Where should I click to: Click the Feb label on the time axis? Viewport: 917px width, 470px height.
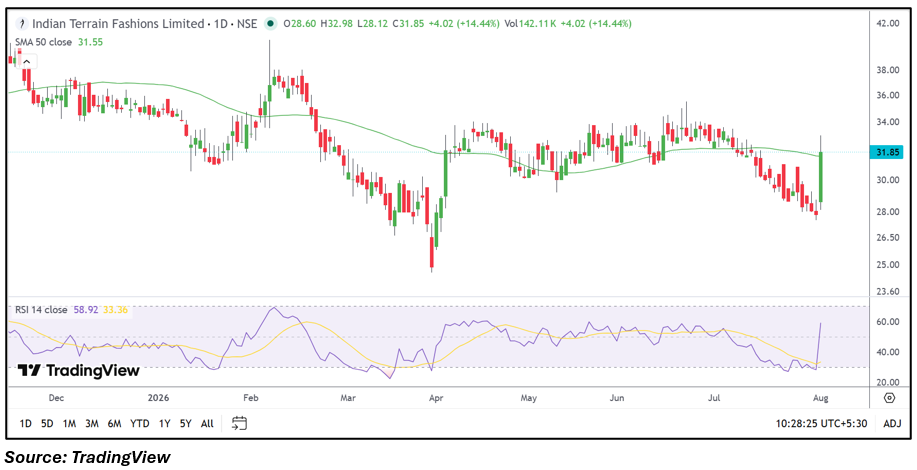coord(250,398)
